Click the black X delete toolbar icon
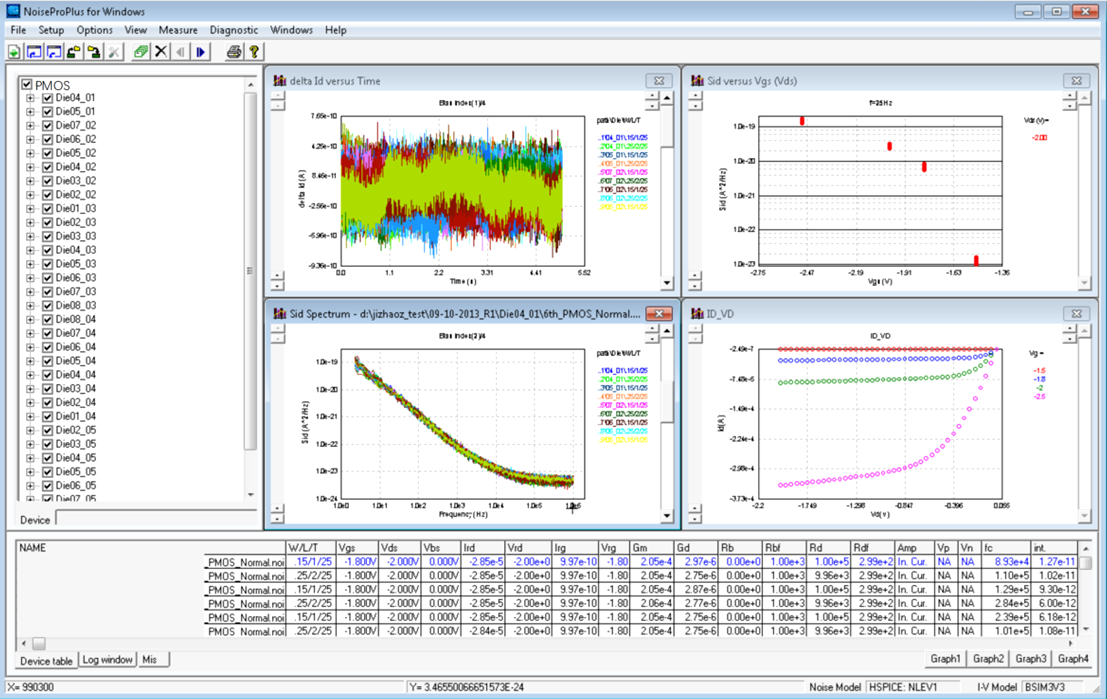 (161, 52)
